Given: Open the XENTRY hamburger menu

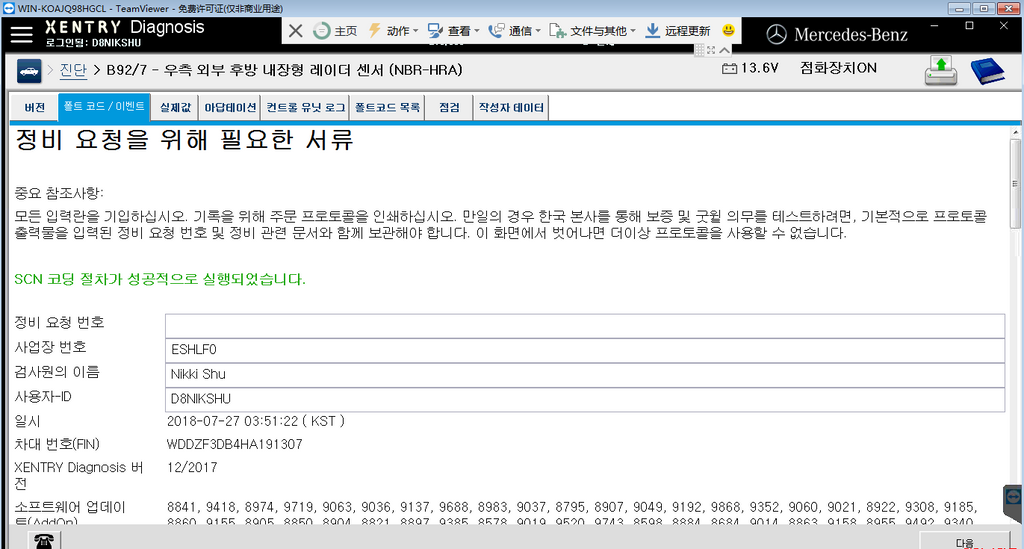Looking at the screenshot, I should tap(21, 34).
